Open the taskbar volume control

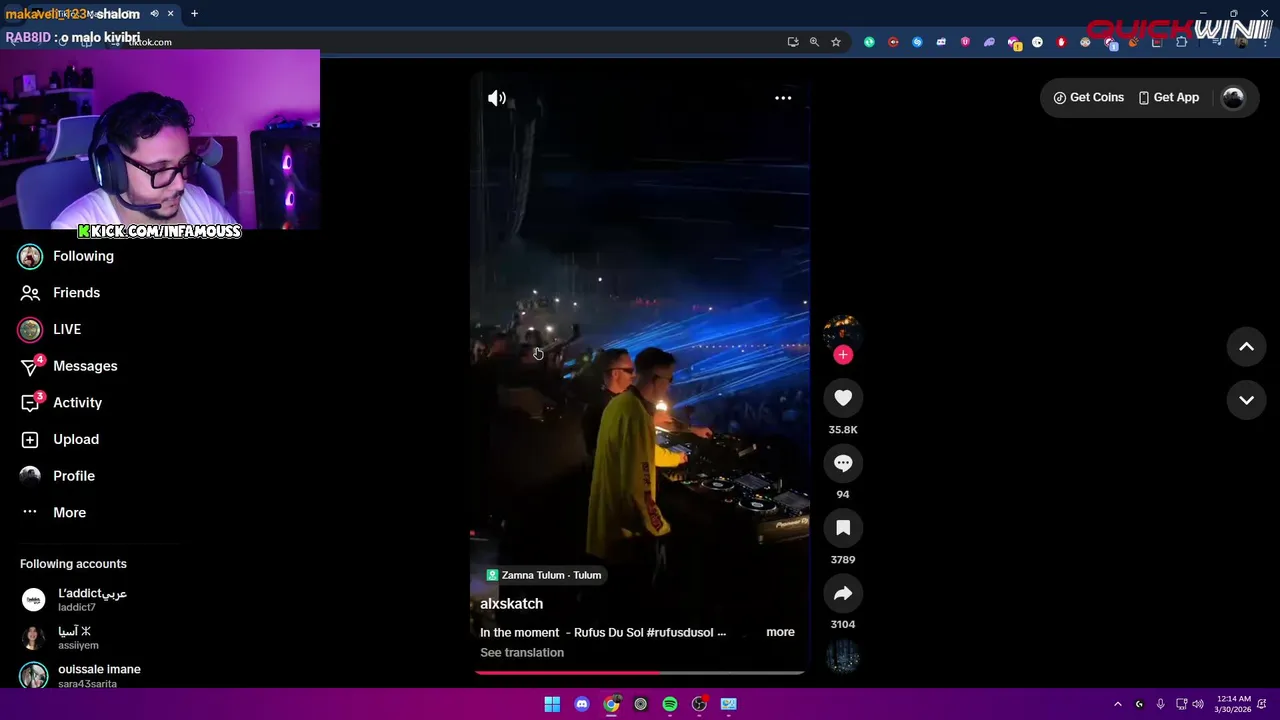(1198, 704)
